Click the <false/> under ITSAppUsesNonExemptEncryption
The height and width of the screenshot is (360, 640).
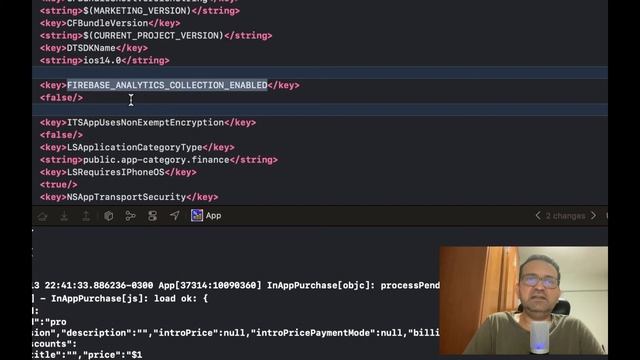tap(61, 135)
